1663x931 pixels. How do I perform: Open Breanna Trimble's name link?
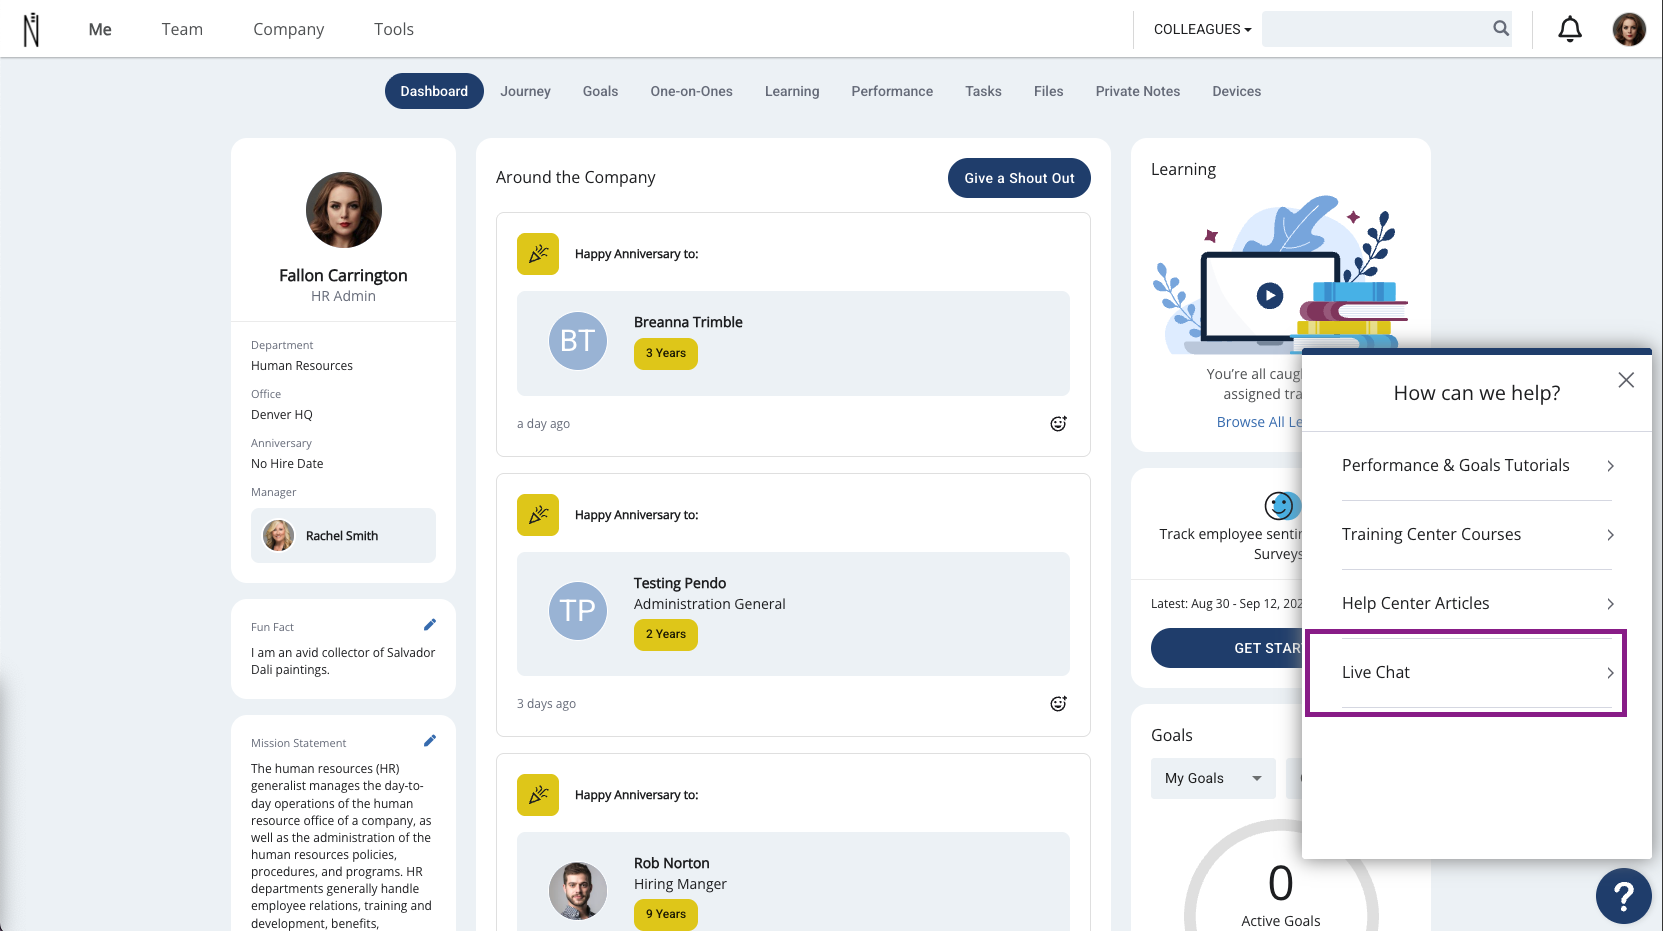point(688,322)
